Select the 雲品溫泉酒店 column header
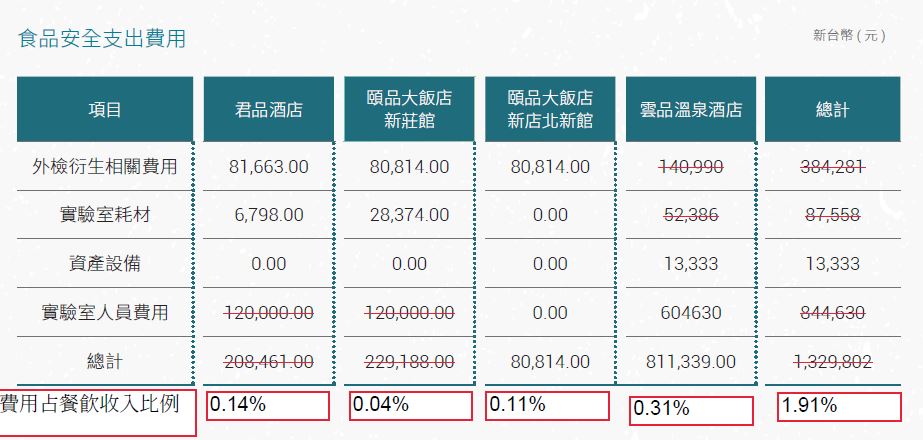 (x=690, y=109)
